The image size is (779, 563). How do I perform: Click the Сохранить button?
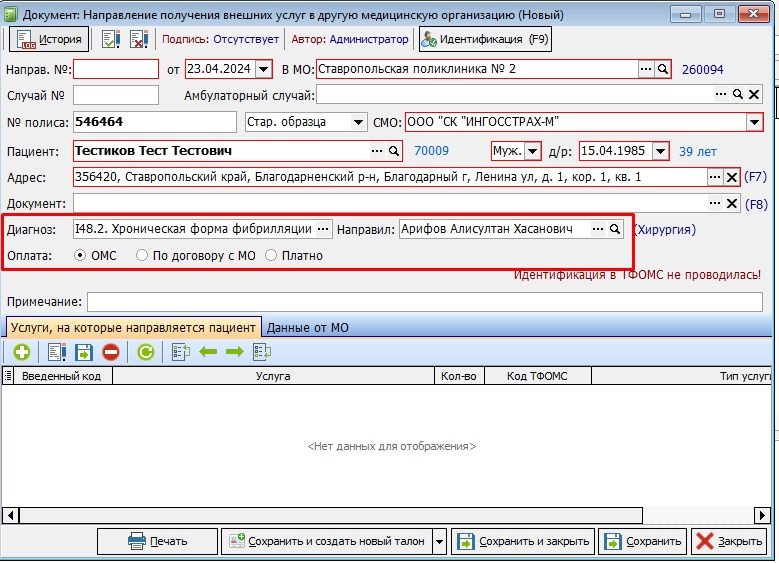click(643, 541)
